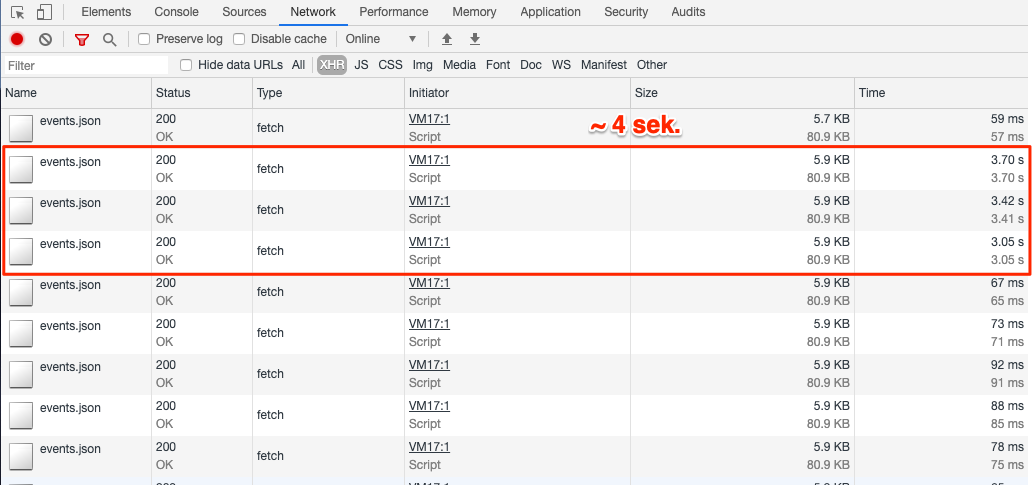Sort by the Initiator column header
Viewport: 1032px width, 485px height.
point(517,93)
